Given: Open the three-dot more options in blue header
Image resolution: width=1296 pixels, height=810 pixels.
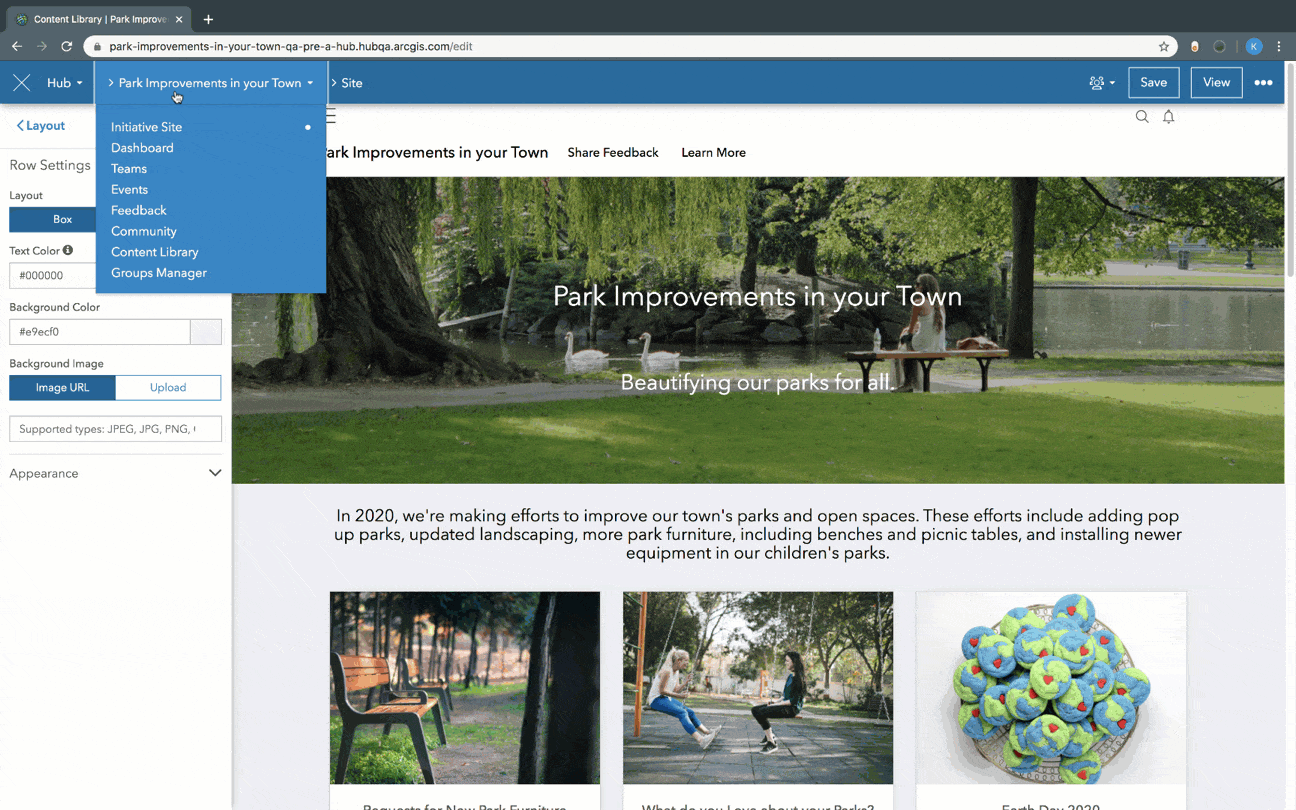Looking at the screenshot, I should point(1264,83).
